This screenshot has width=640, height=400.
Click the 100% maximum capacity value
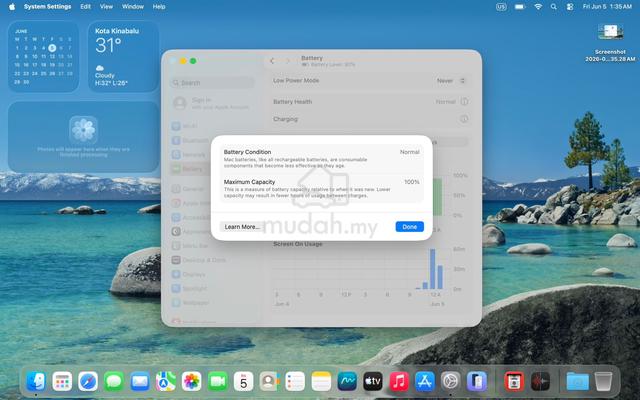click(411, 182)
